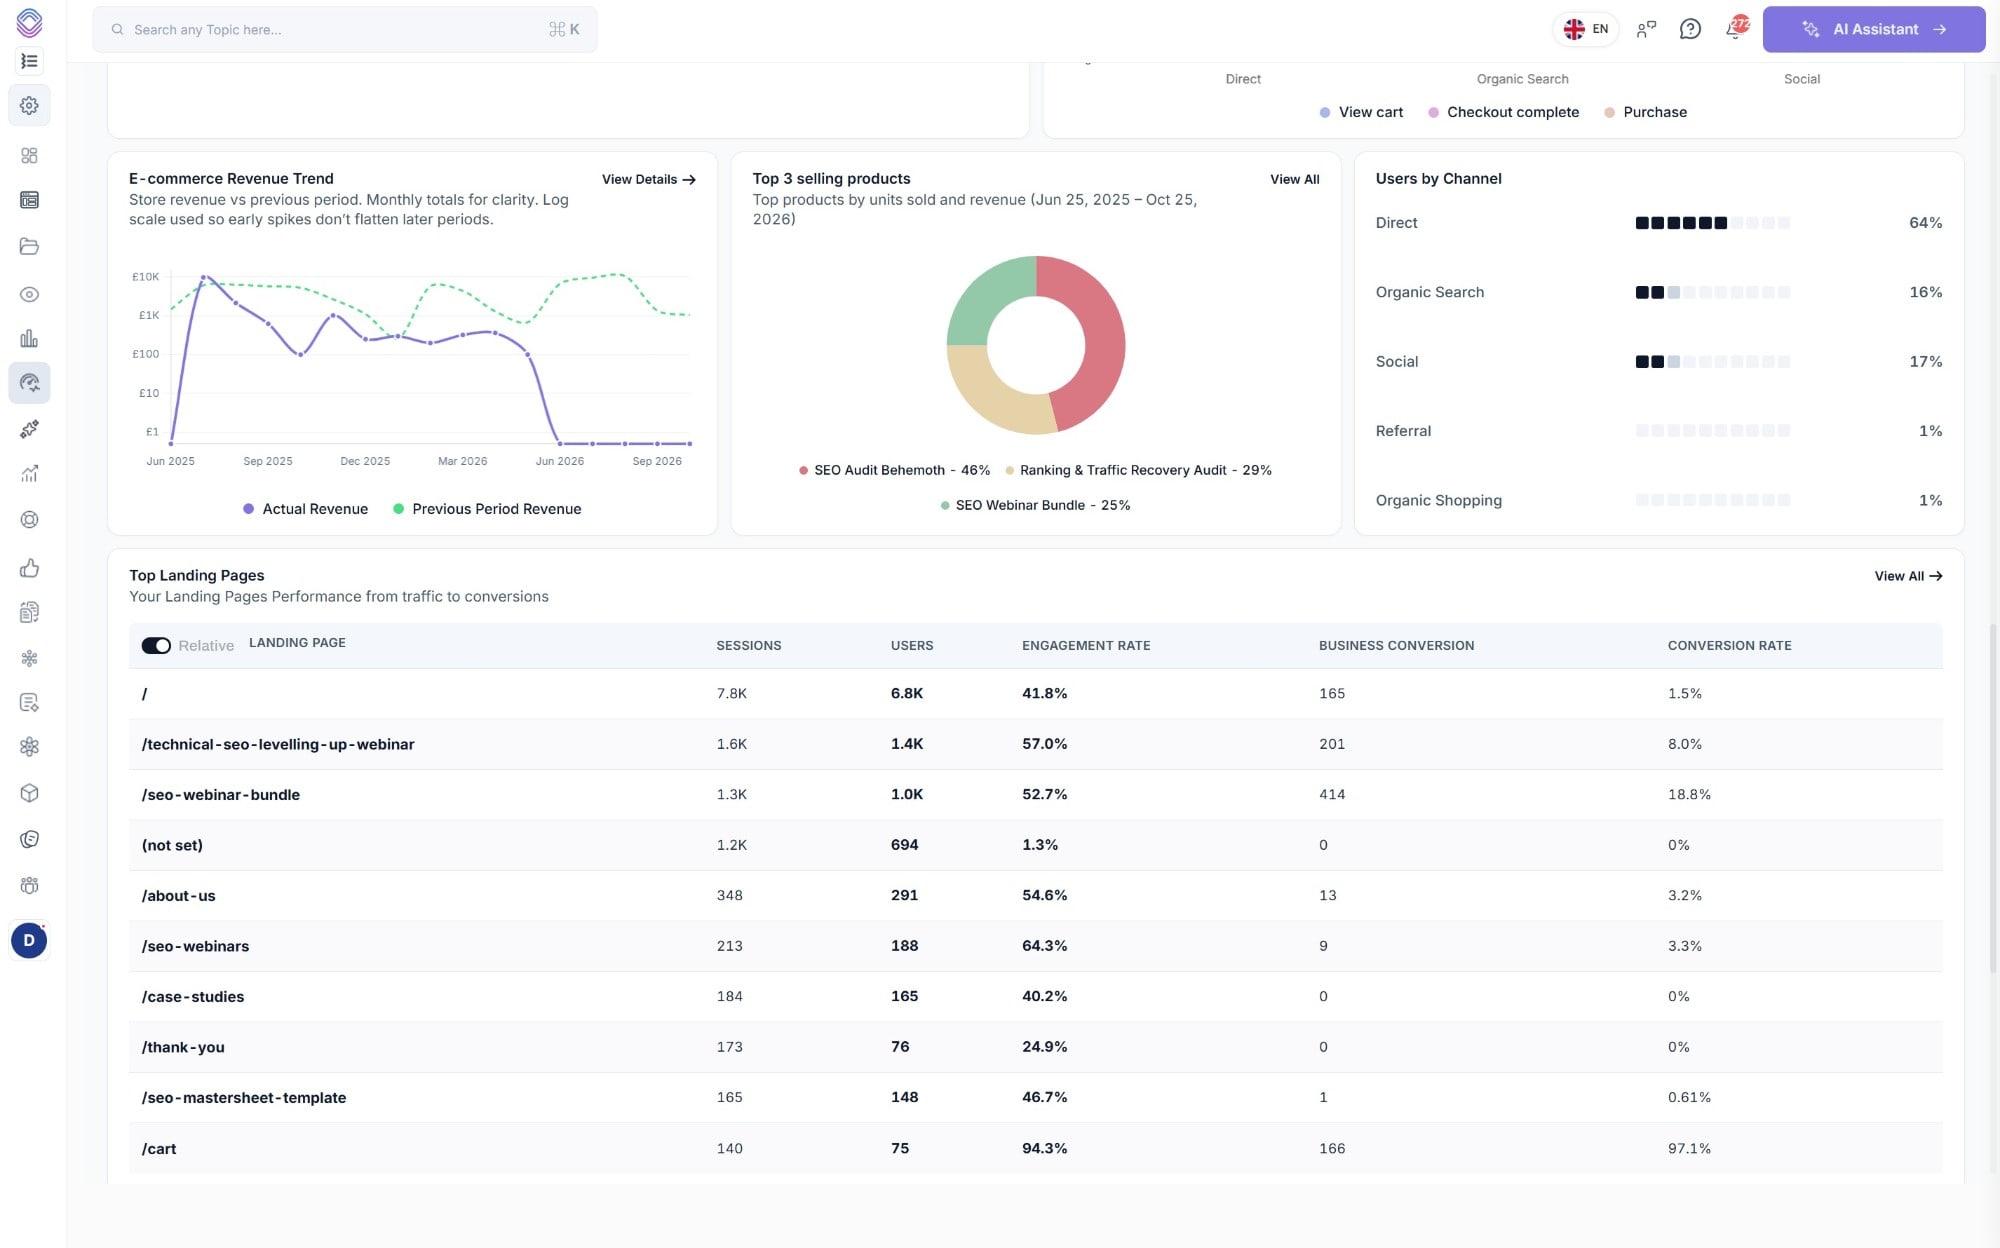Open the browser window layout sidebar icon
The width and height of the screenshot is (2000, 1248).
(x=29, y=200)
